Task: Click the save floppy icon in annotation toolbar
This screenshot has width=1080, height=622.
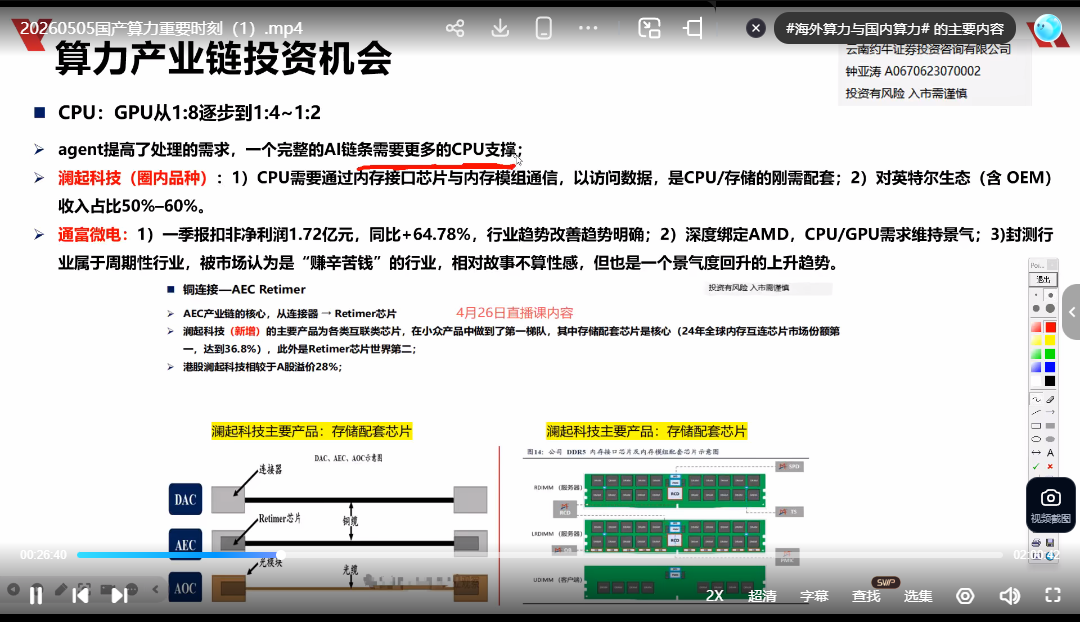Action: pyautogui.click(x=1050, y=543)
